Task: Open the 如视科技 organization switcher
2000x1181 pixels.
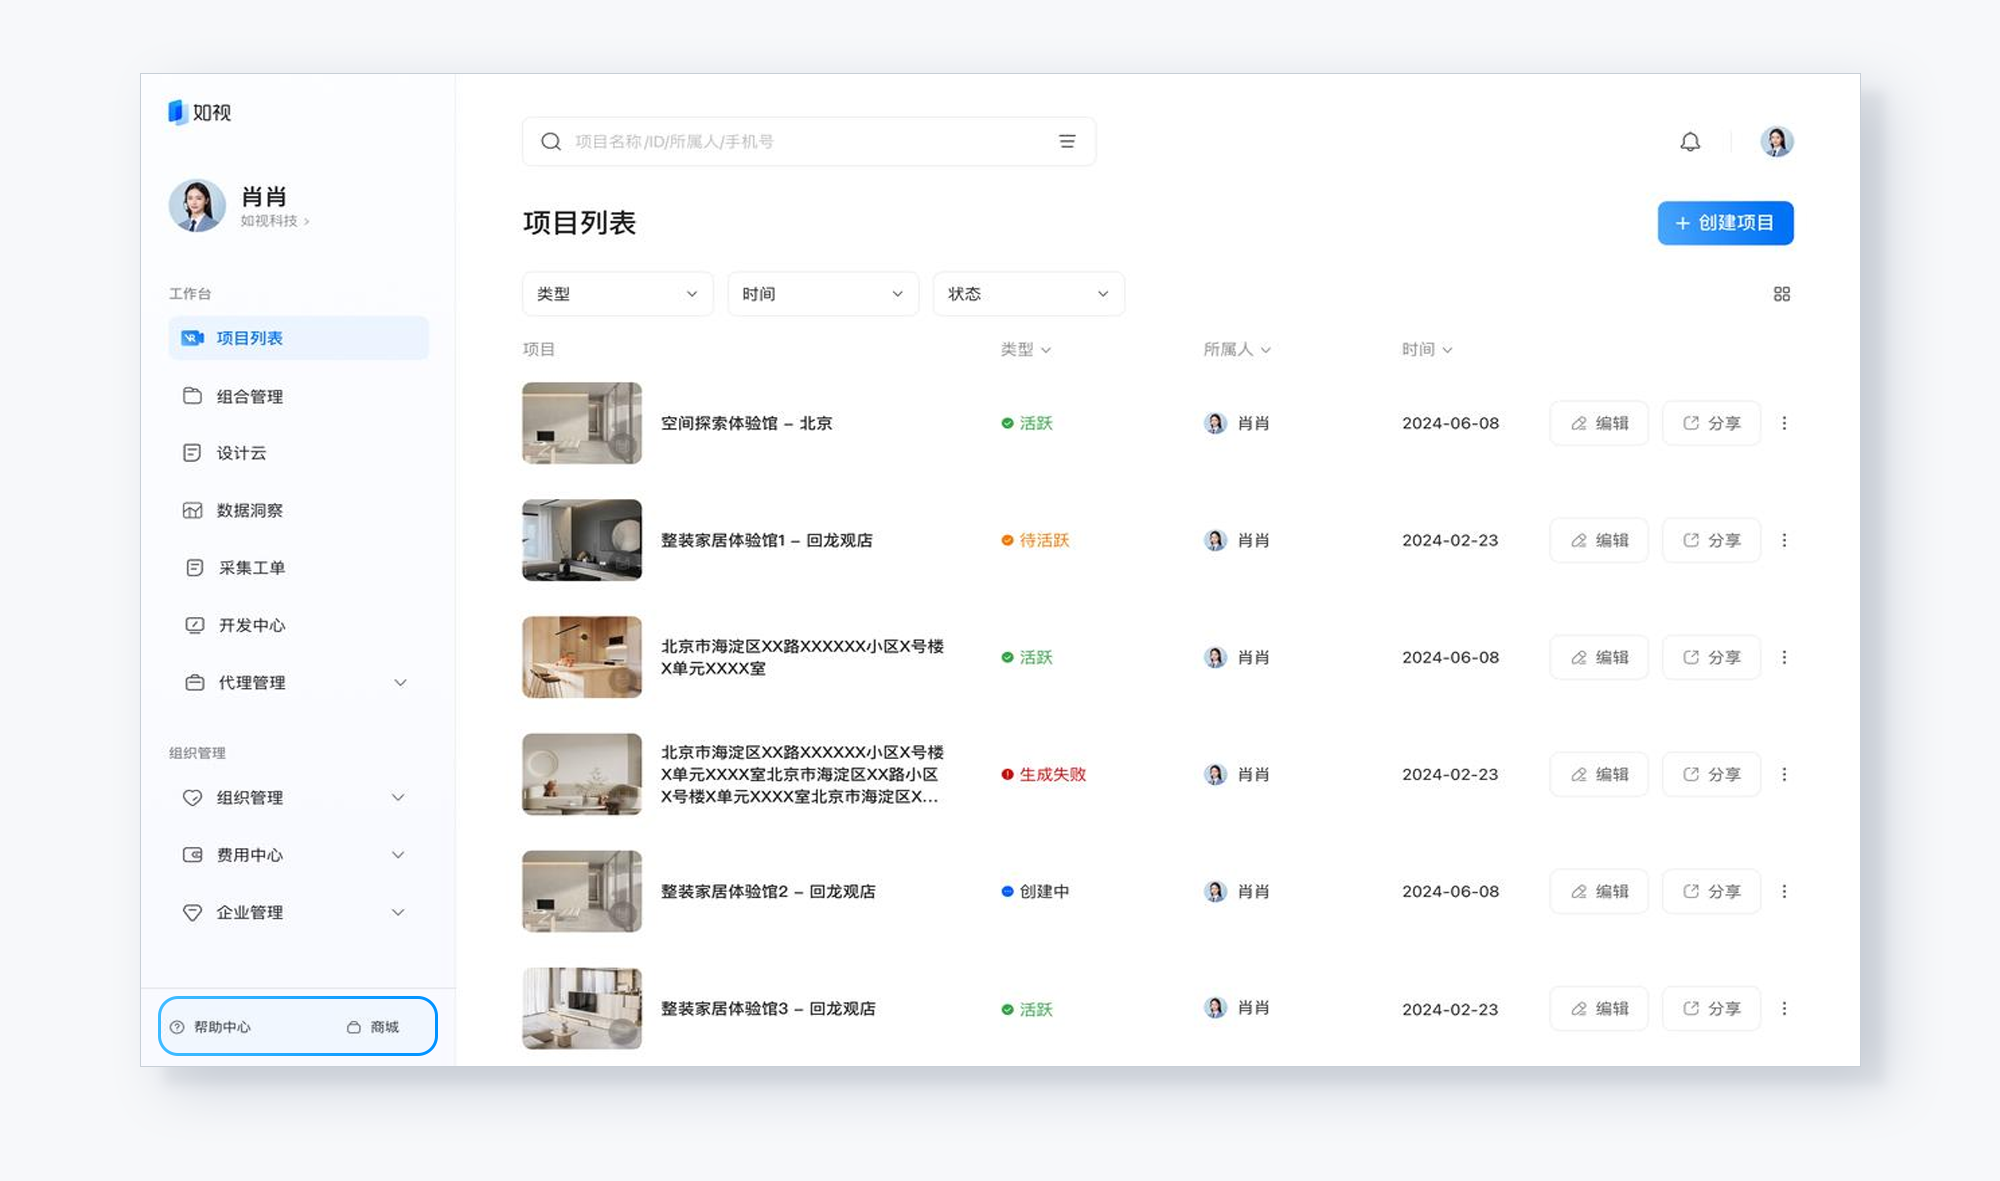Action: 275,221
